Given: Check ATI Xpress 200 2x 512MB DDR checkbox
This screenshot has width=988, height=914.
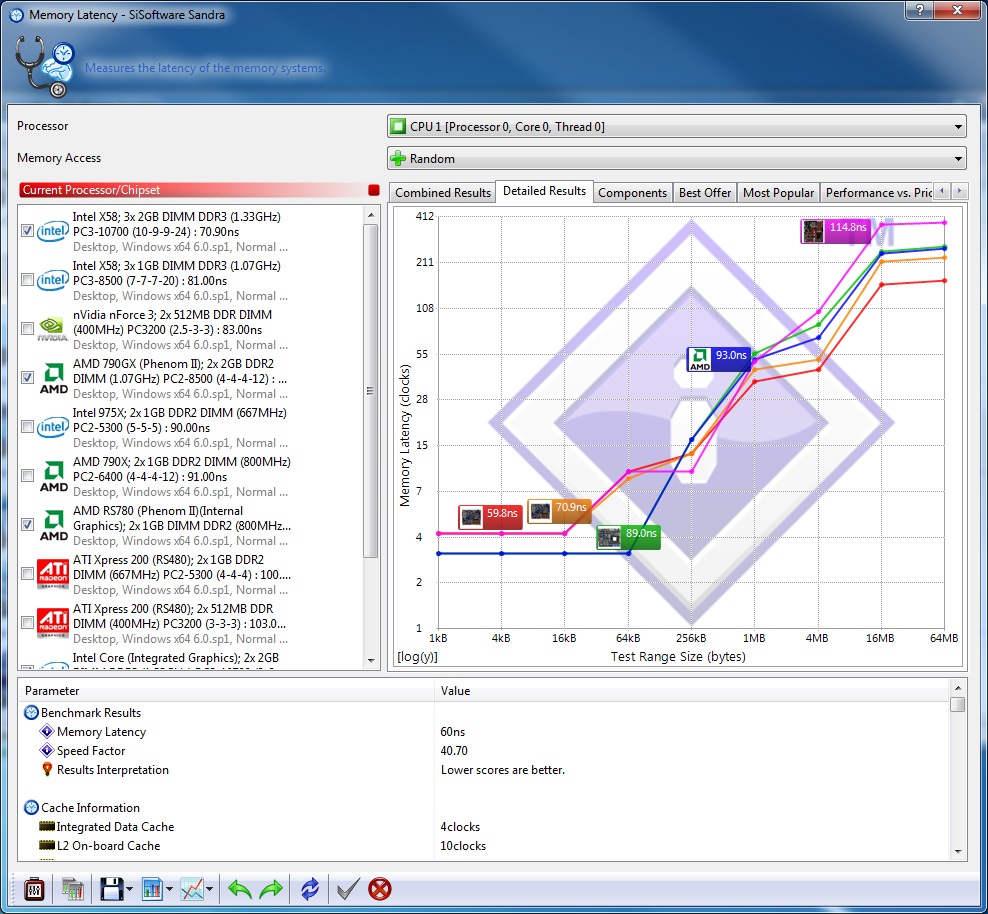Looking at the screenshot, I should pos(27,623).
